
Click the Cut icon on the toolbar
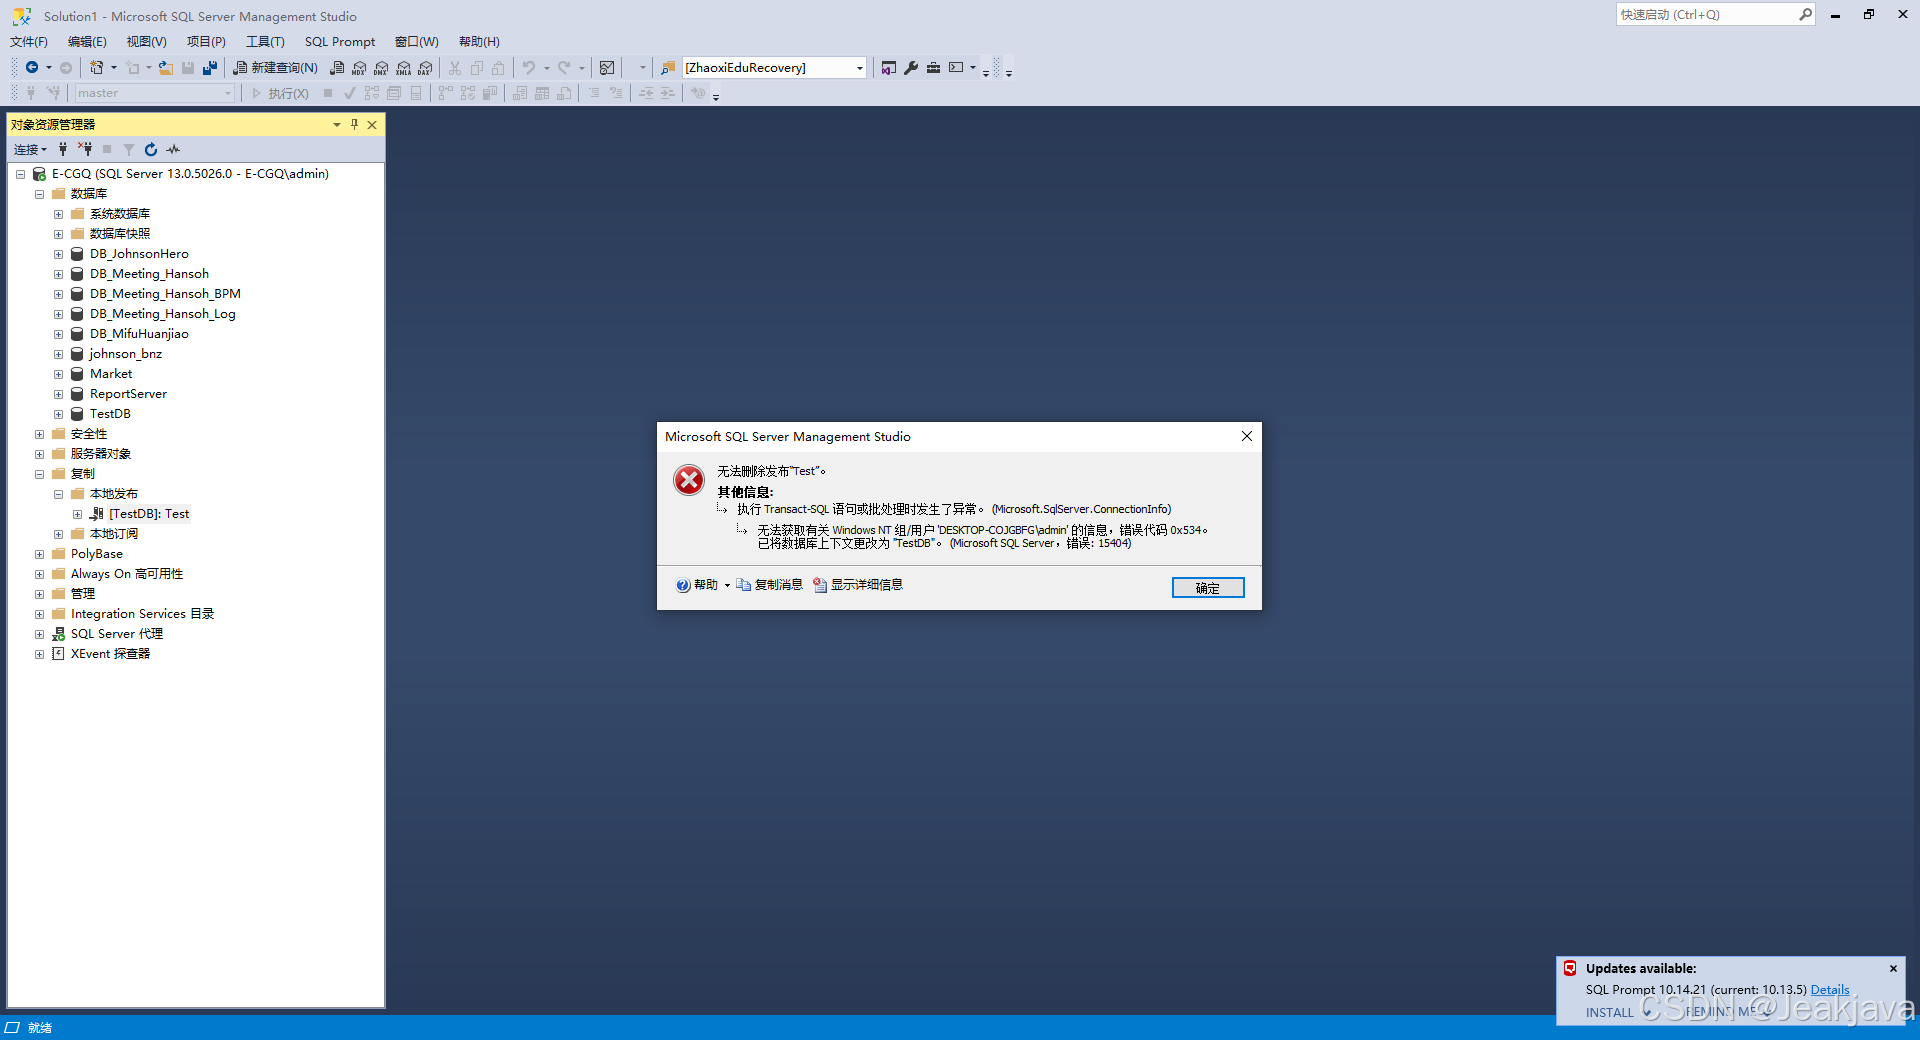click(x=454, y=67)
